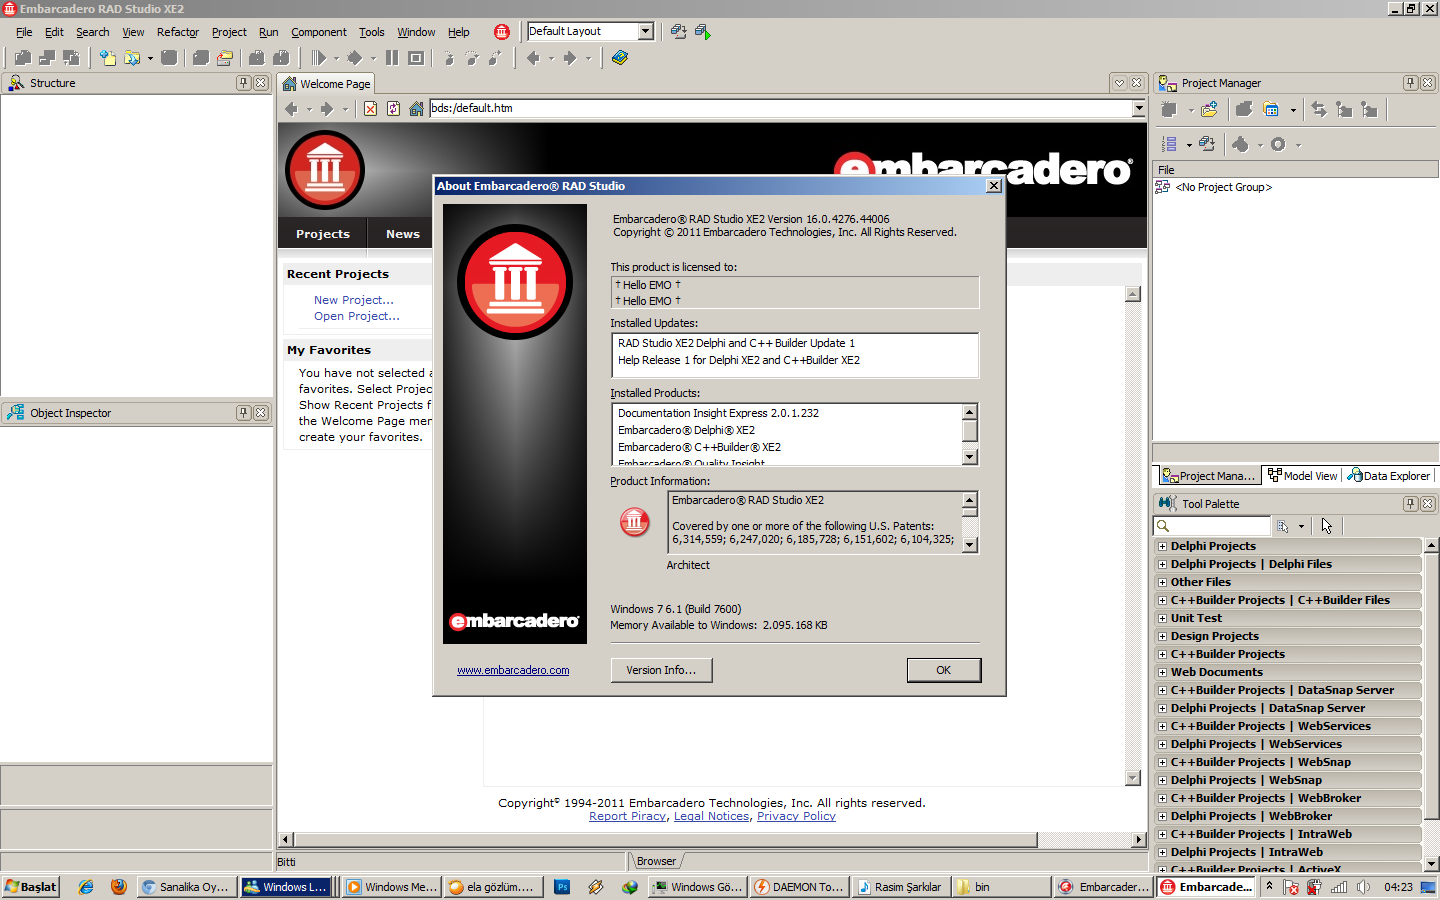The image size is (1440, 900).
Task: Click the View icon in Project Manager toolbar
Action: [1271, 110]
